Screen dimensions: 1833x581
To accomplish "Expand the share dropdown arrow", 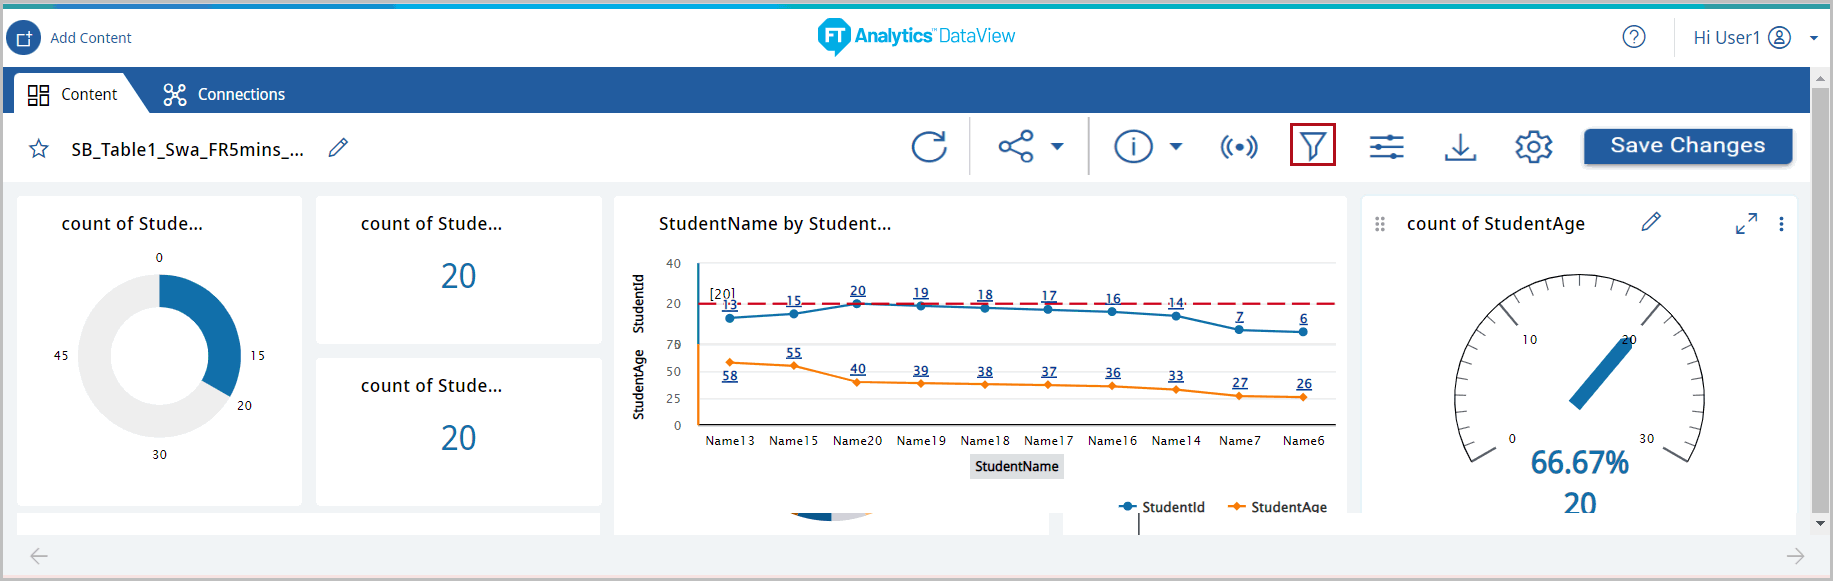I will (x=1057, y=147).
